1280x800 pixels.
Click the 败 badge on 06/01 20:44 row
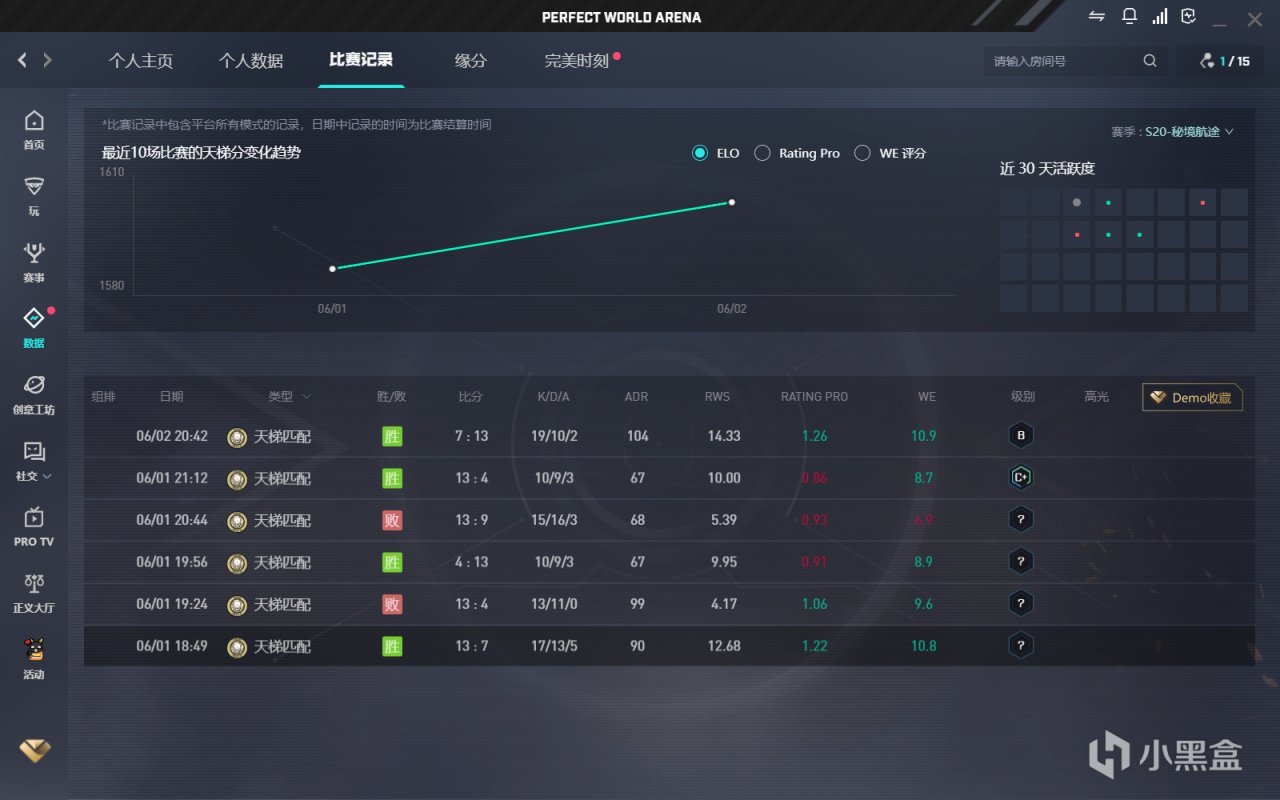pos(392,520)
